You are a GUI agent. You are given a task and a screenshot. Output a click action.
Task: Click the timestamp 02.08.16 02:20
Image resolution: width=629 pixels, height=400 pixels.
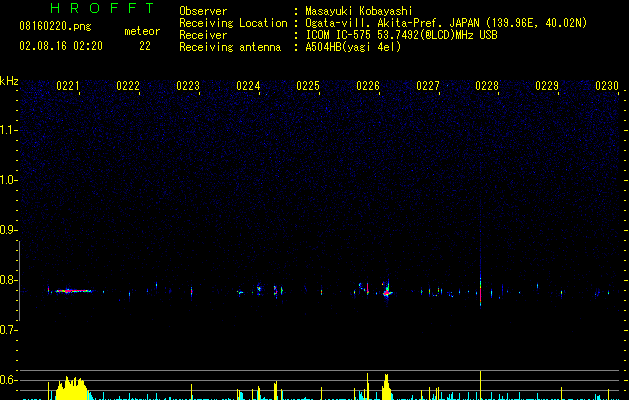tap(61, 46)
